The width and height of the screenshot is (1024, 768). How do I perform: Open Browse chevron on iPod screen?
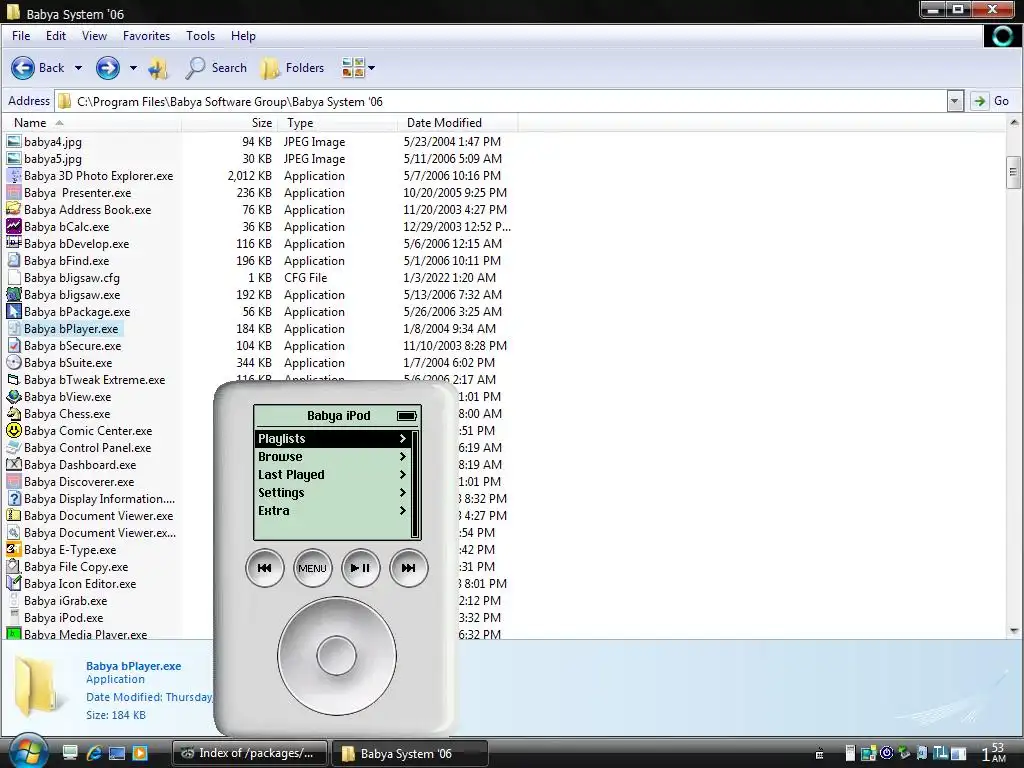(403, 456)
